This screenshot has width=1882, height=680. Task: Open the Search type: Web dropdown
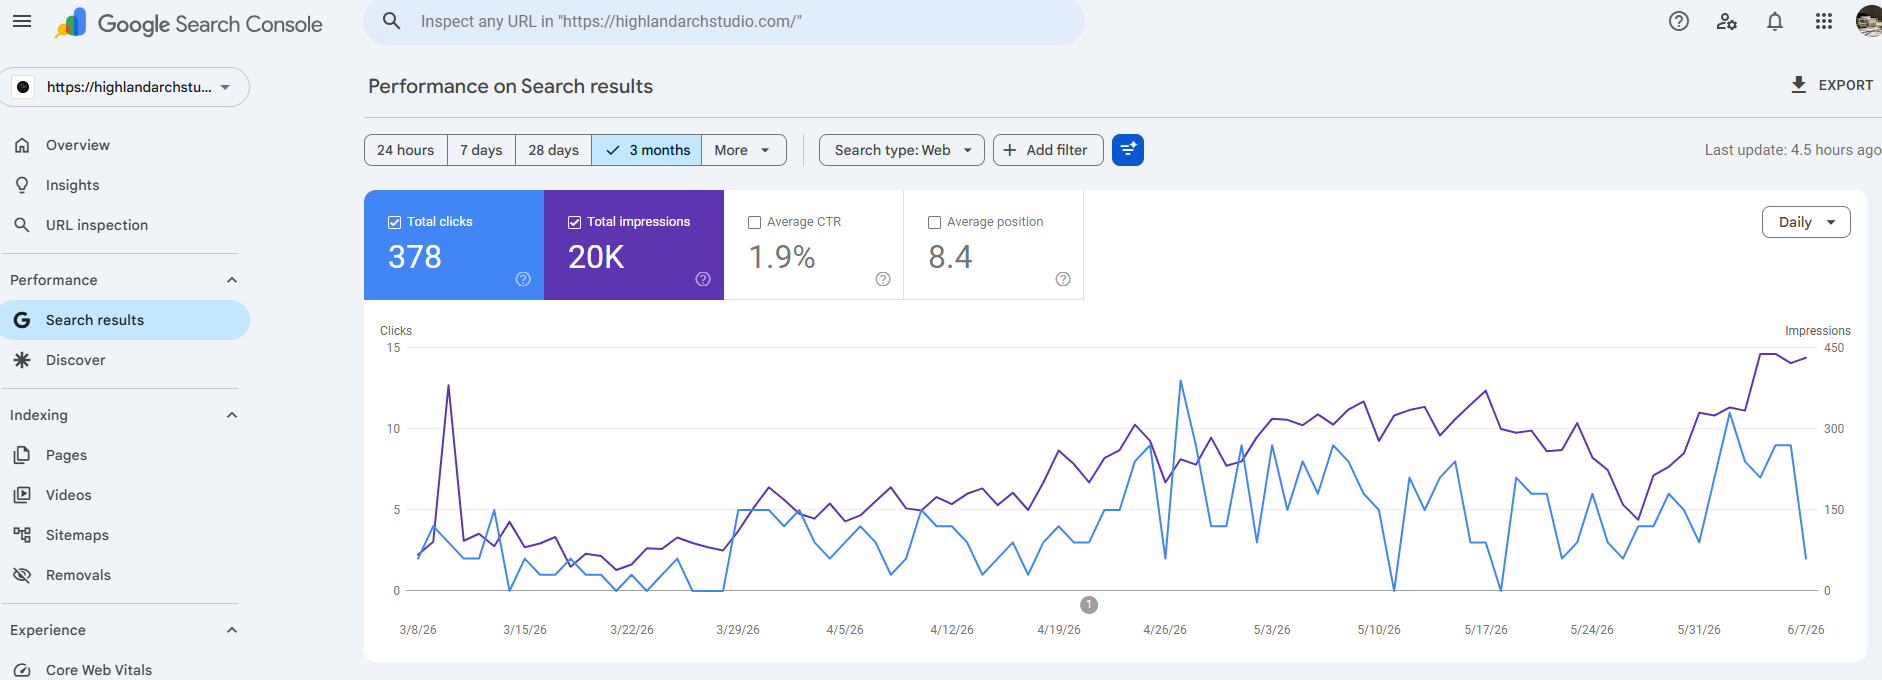point(902,150)
